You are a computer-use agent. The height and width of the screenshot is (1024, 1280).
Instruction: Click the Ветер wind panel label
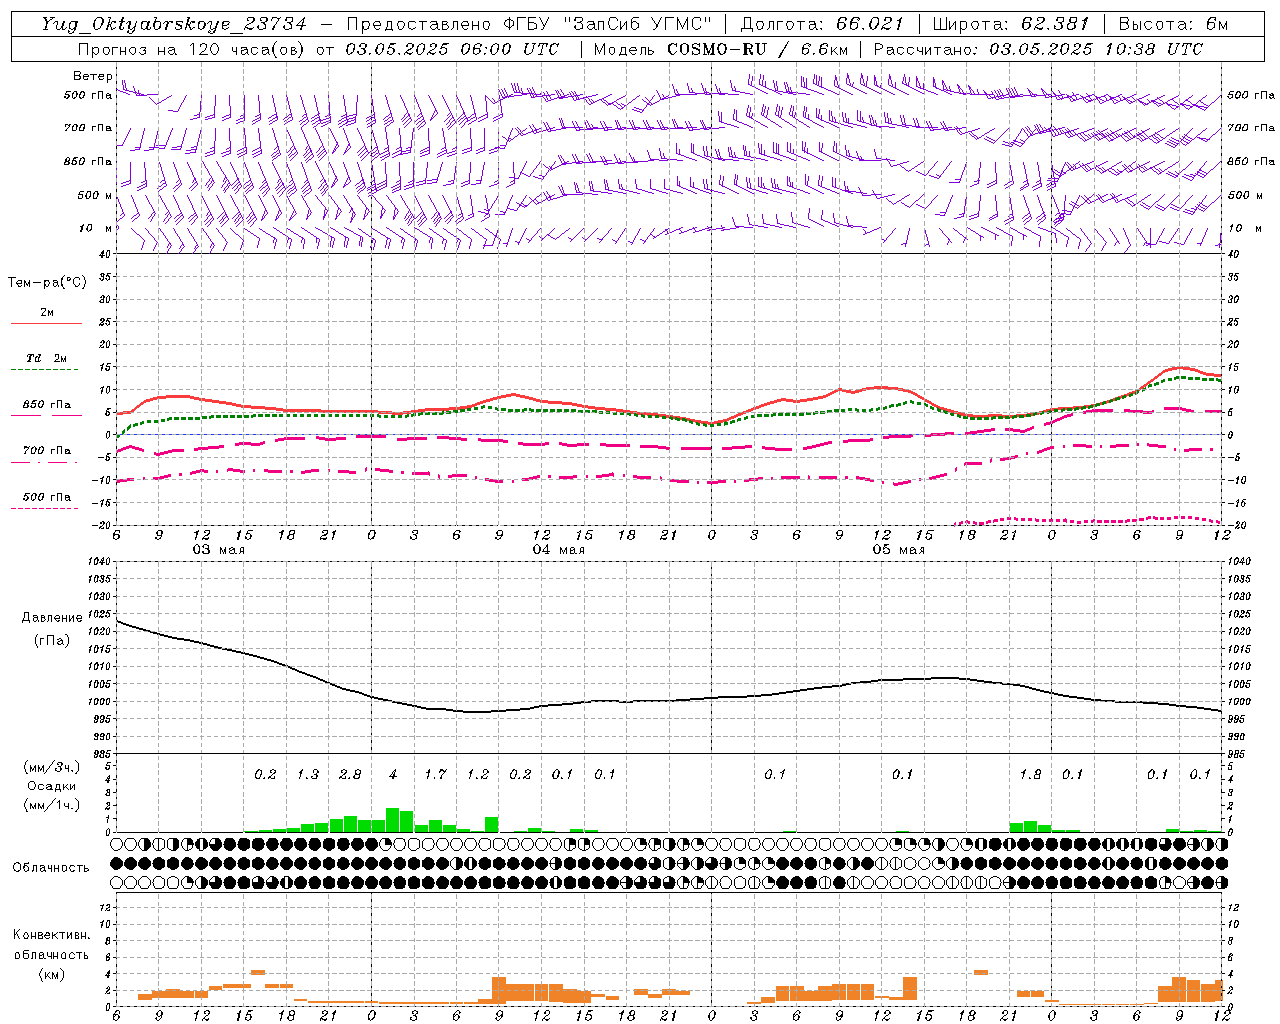tap(93, 76)
